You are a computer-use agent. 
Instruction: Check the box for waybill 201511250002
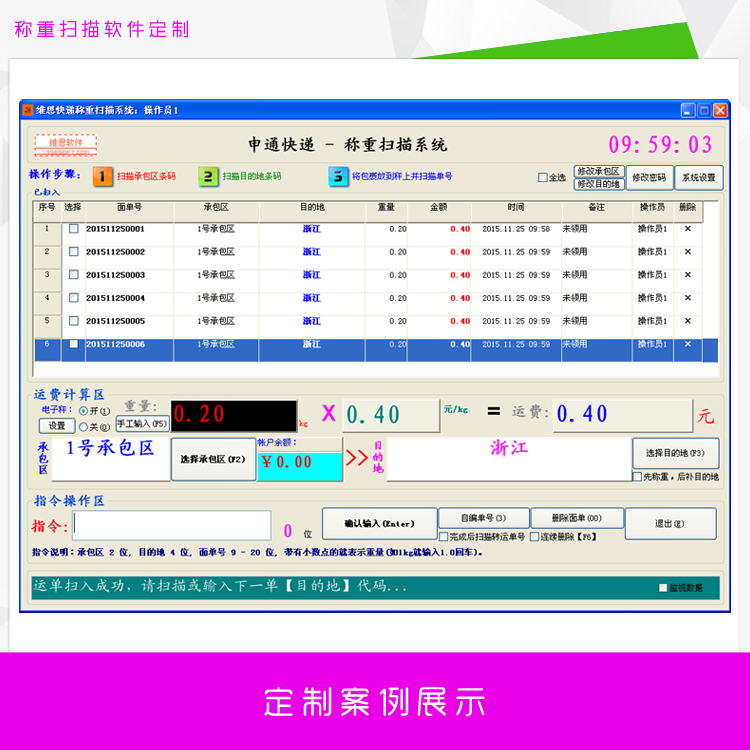(x=74, y=252)
